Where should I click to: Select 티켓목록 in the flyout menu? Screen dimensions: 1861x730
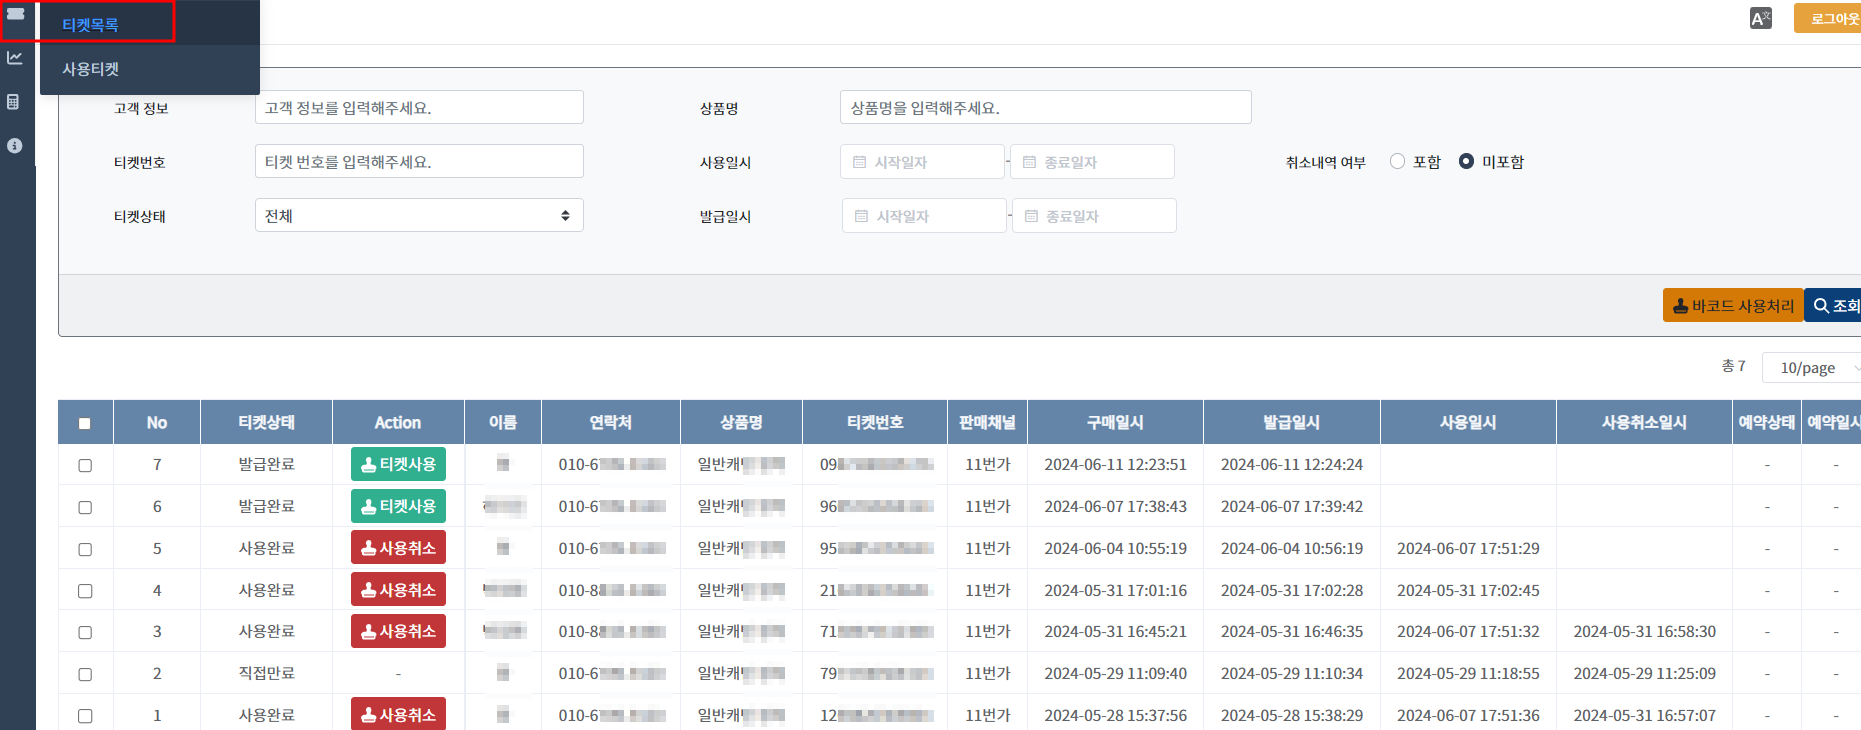point(90,24)
